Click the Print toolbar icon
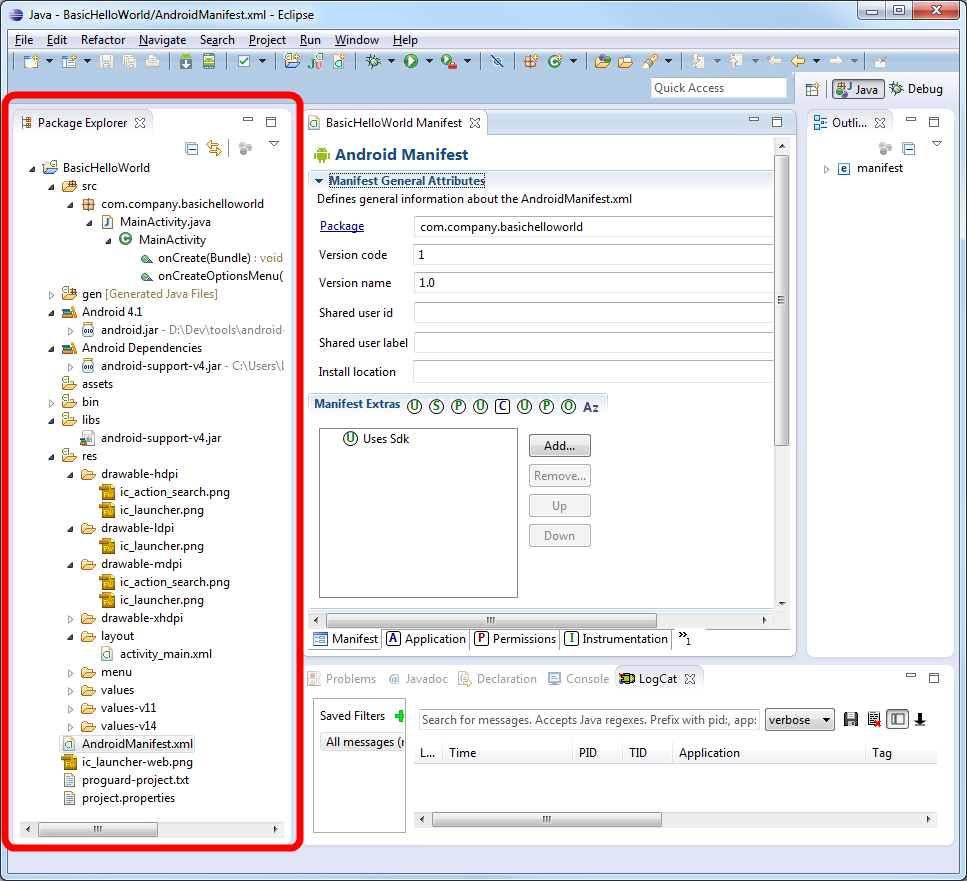This screenshot has width=967, height=881. 152,61
